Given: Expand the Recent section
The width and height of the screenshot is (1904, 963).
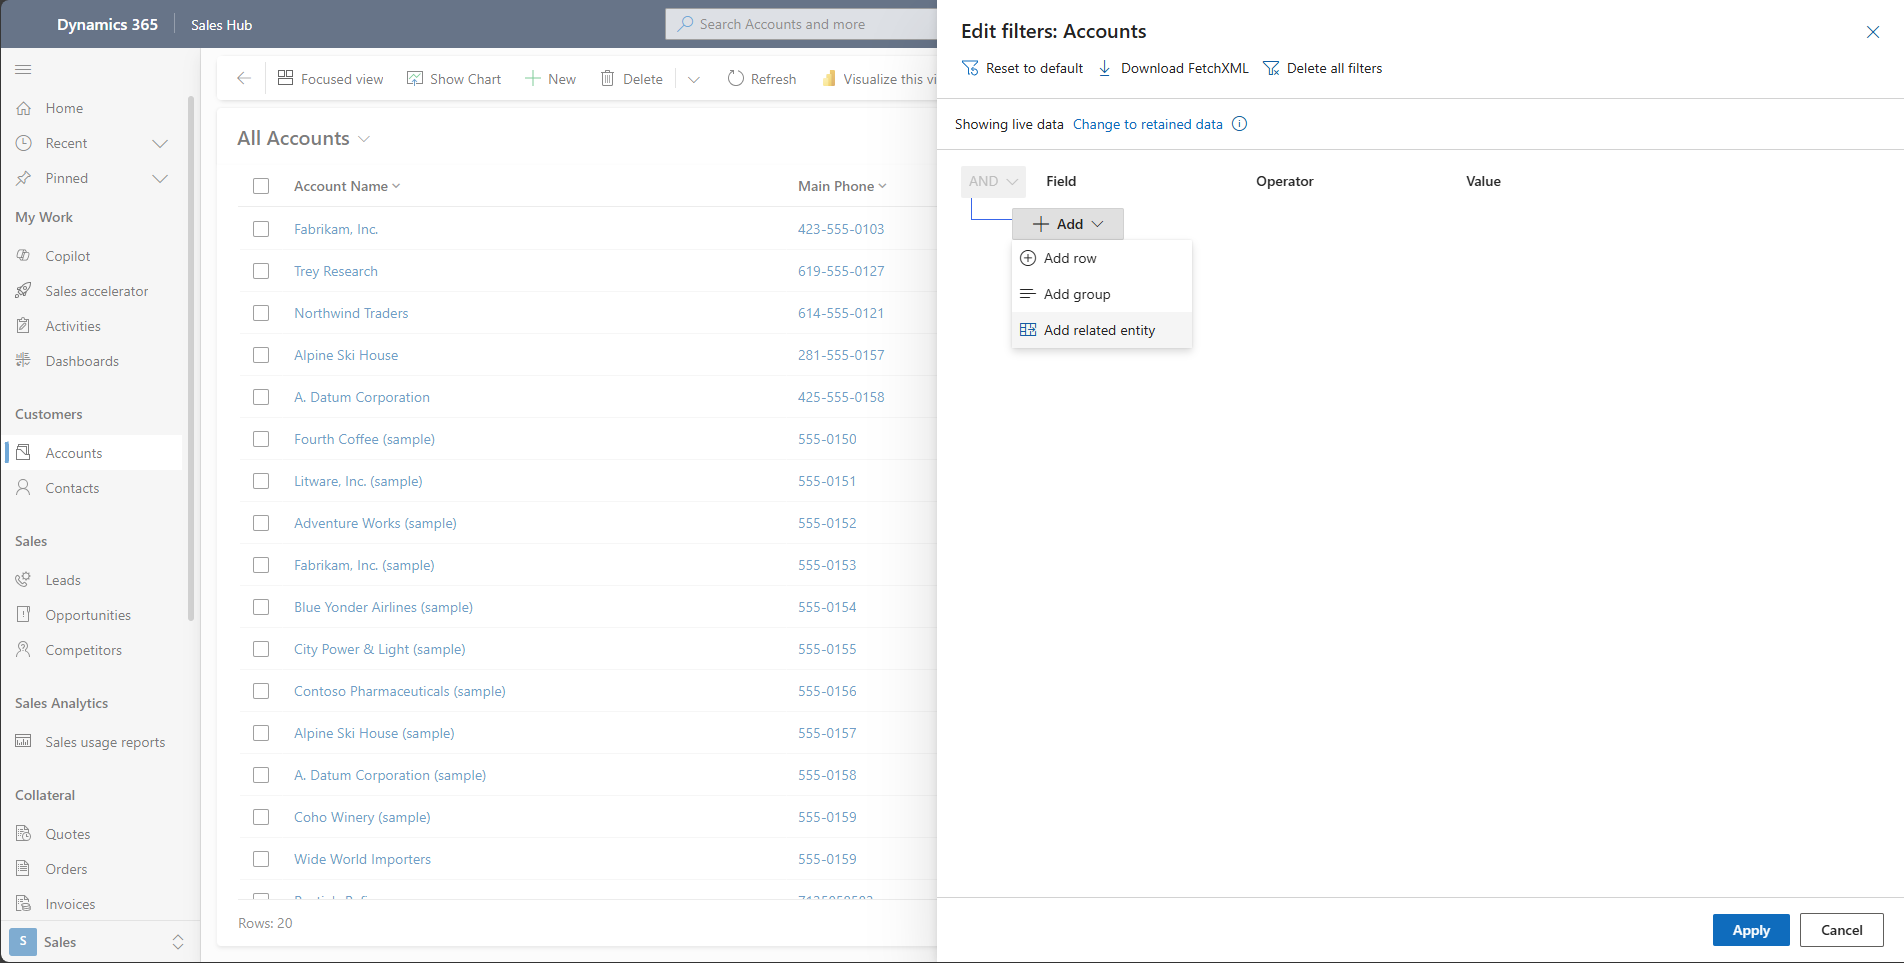Looking at the screenshot, I should [160, 143].
